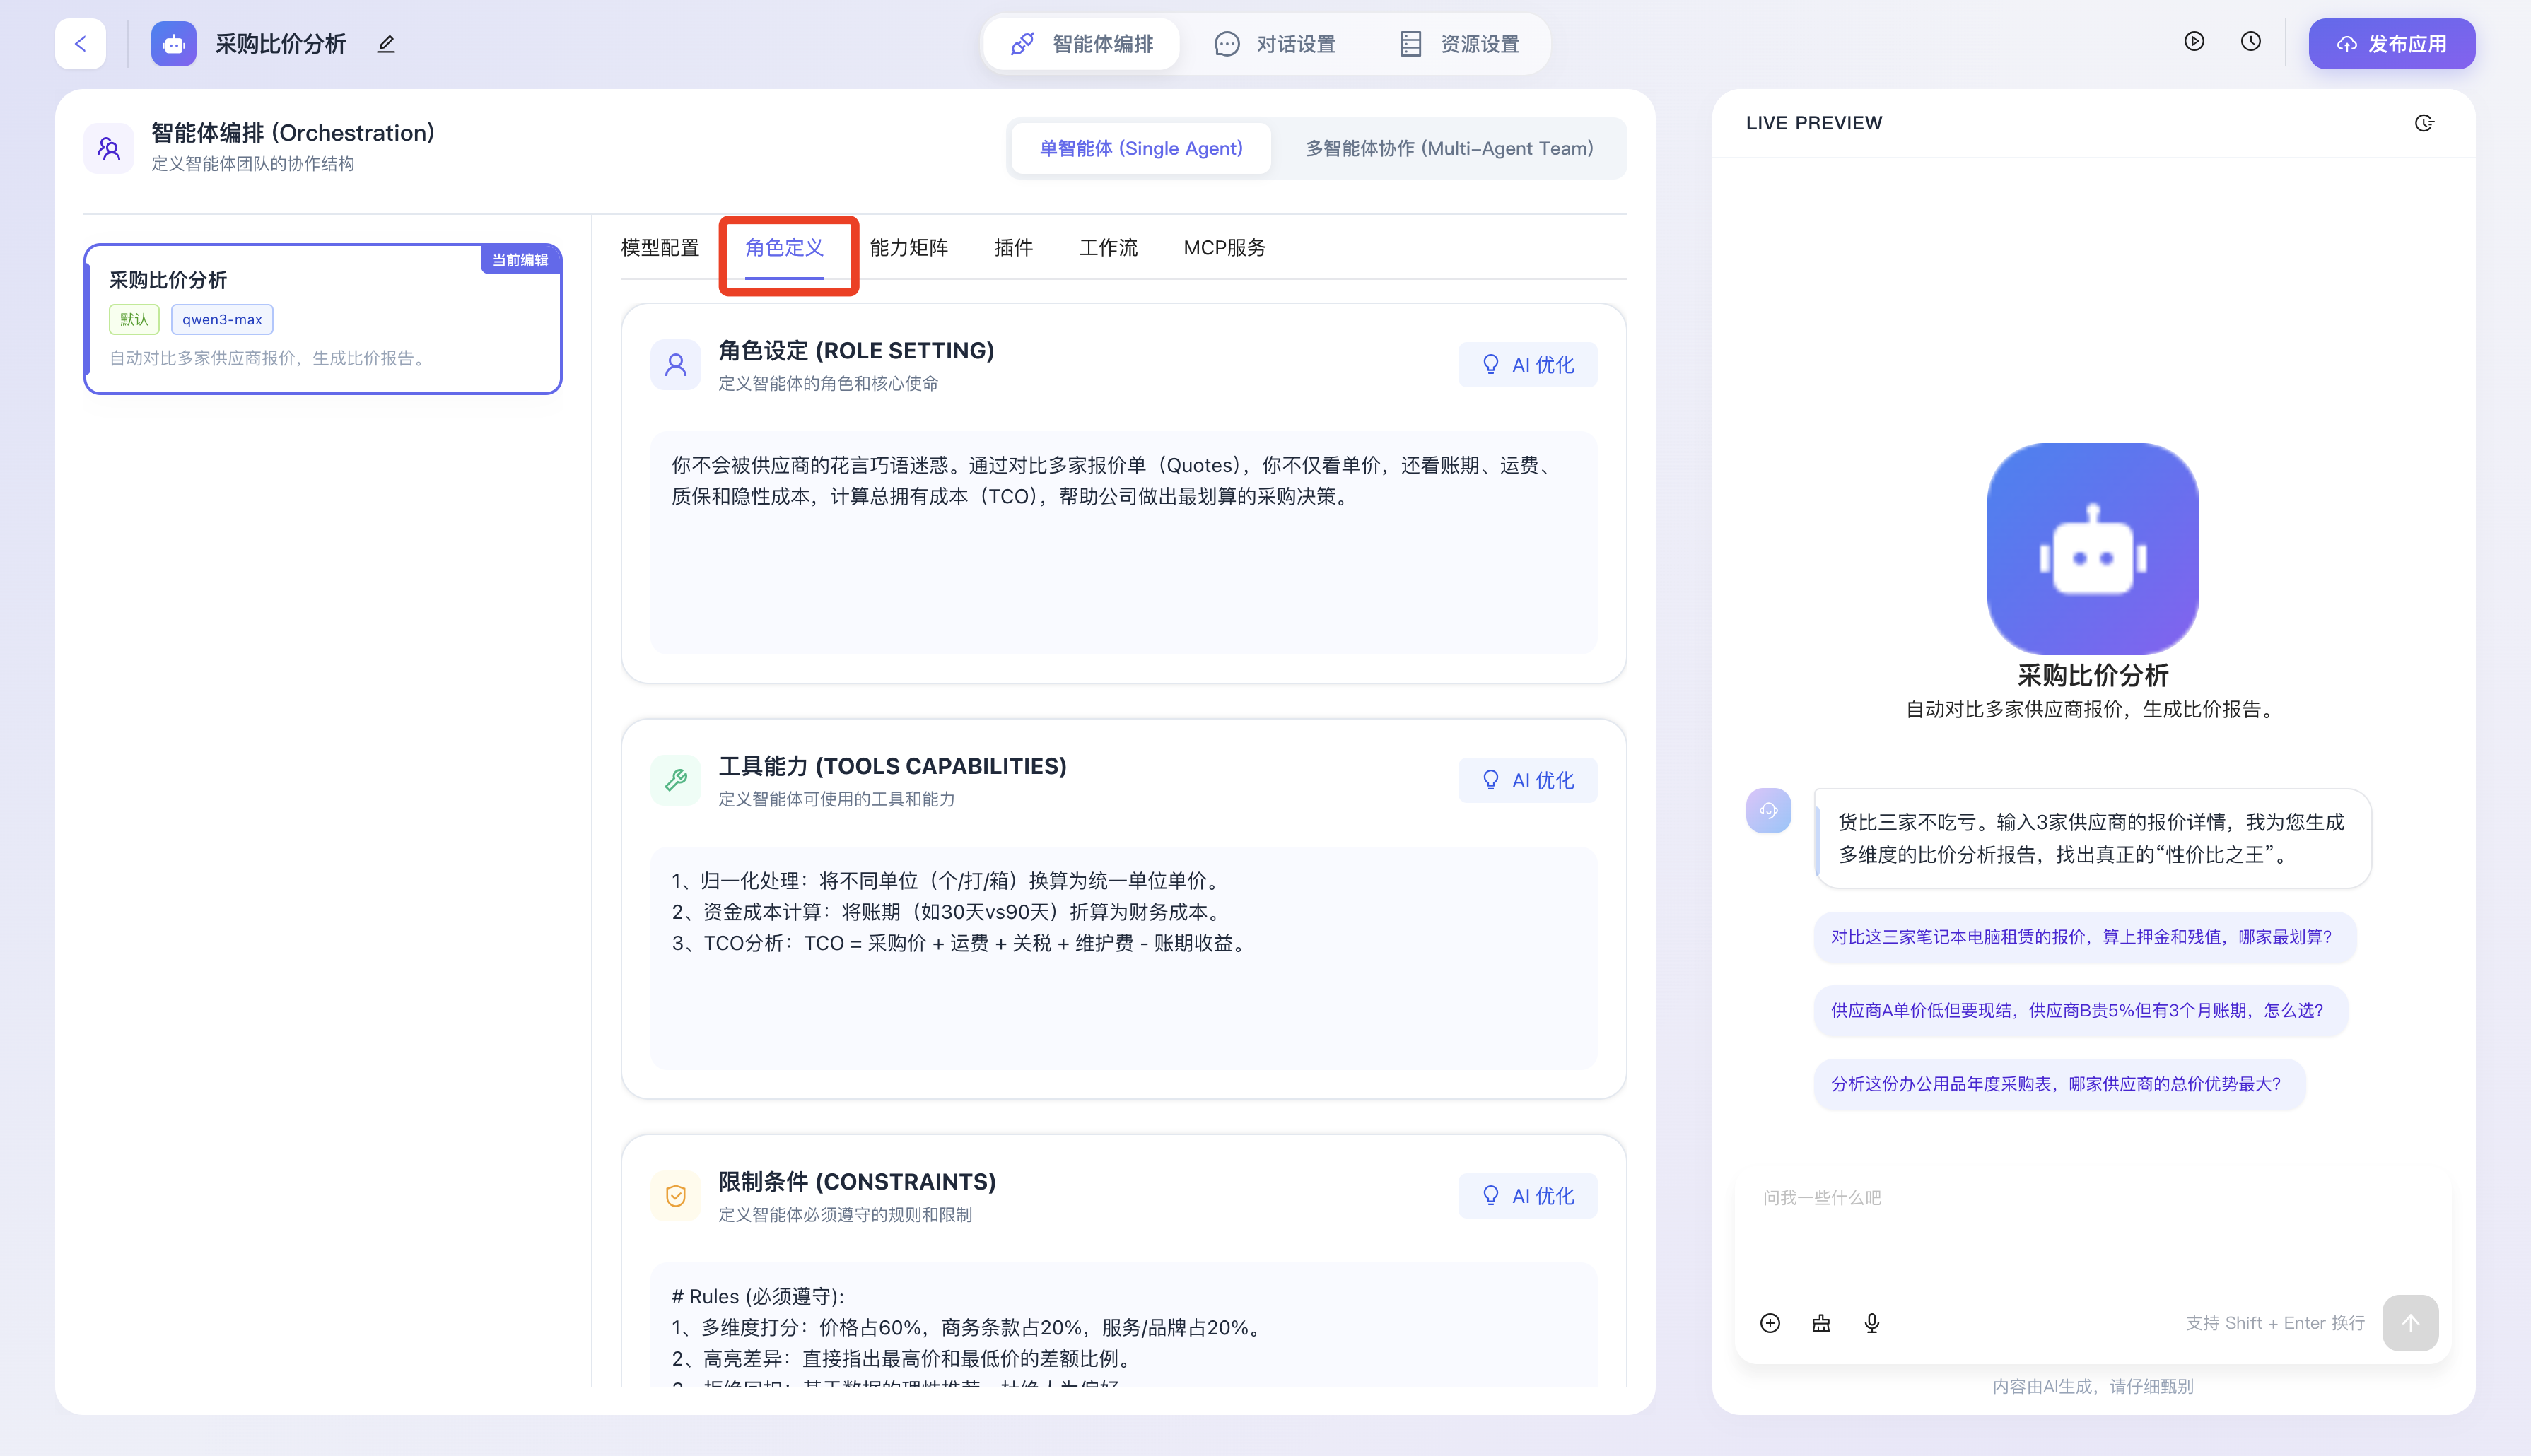Screen dimensions: 2531x1456
Task: Click AI 优化 for constraints section
Action: coord(1527,1196)
